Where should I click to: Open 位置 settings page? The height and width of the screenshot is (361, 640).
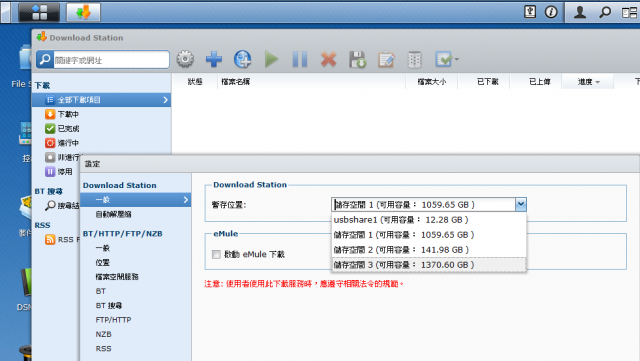(x=102, y=262)
